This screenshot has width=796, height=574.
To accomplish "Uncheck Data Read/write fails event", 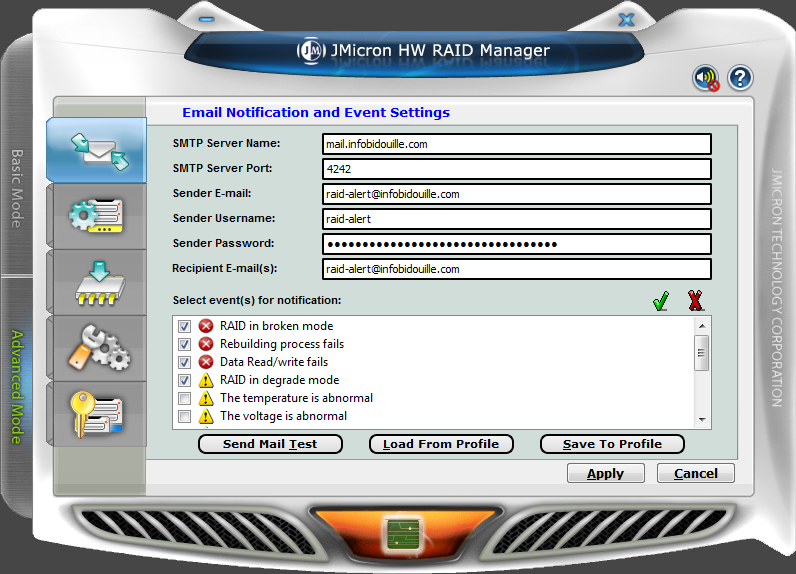I will pos(184,362).
